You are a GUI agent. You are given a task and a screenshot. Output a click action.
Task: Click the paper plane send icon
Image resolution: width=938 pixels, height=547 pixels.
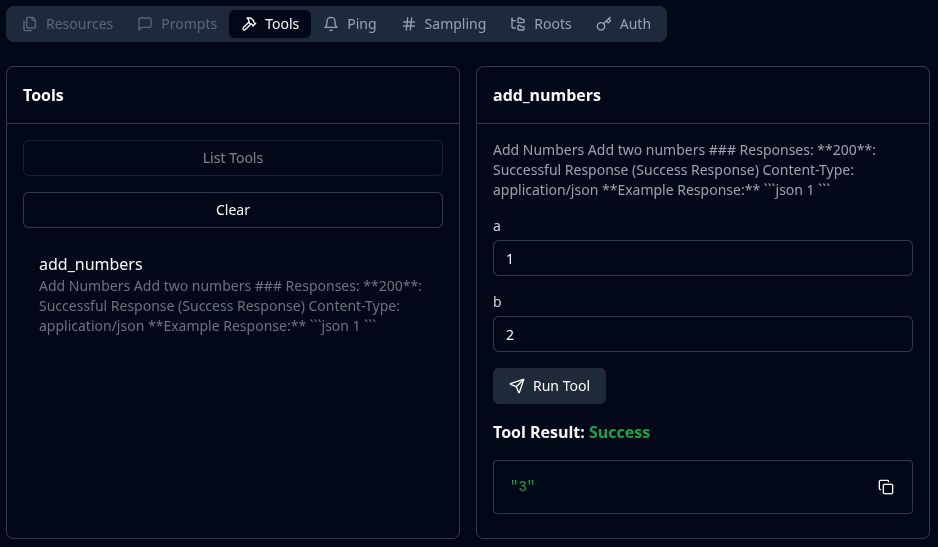point(517,386)
